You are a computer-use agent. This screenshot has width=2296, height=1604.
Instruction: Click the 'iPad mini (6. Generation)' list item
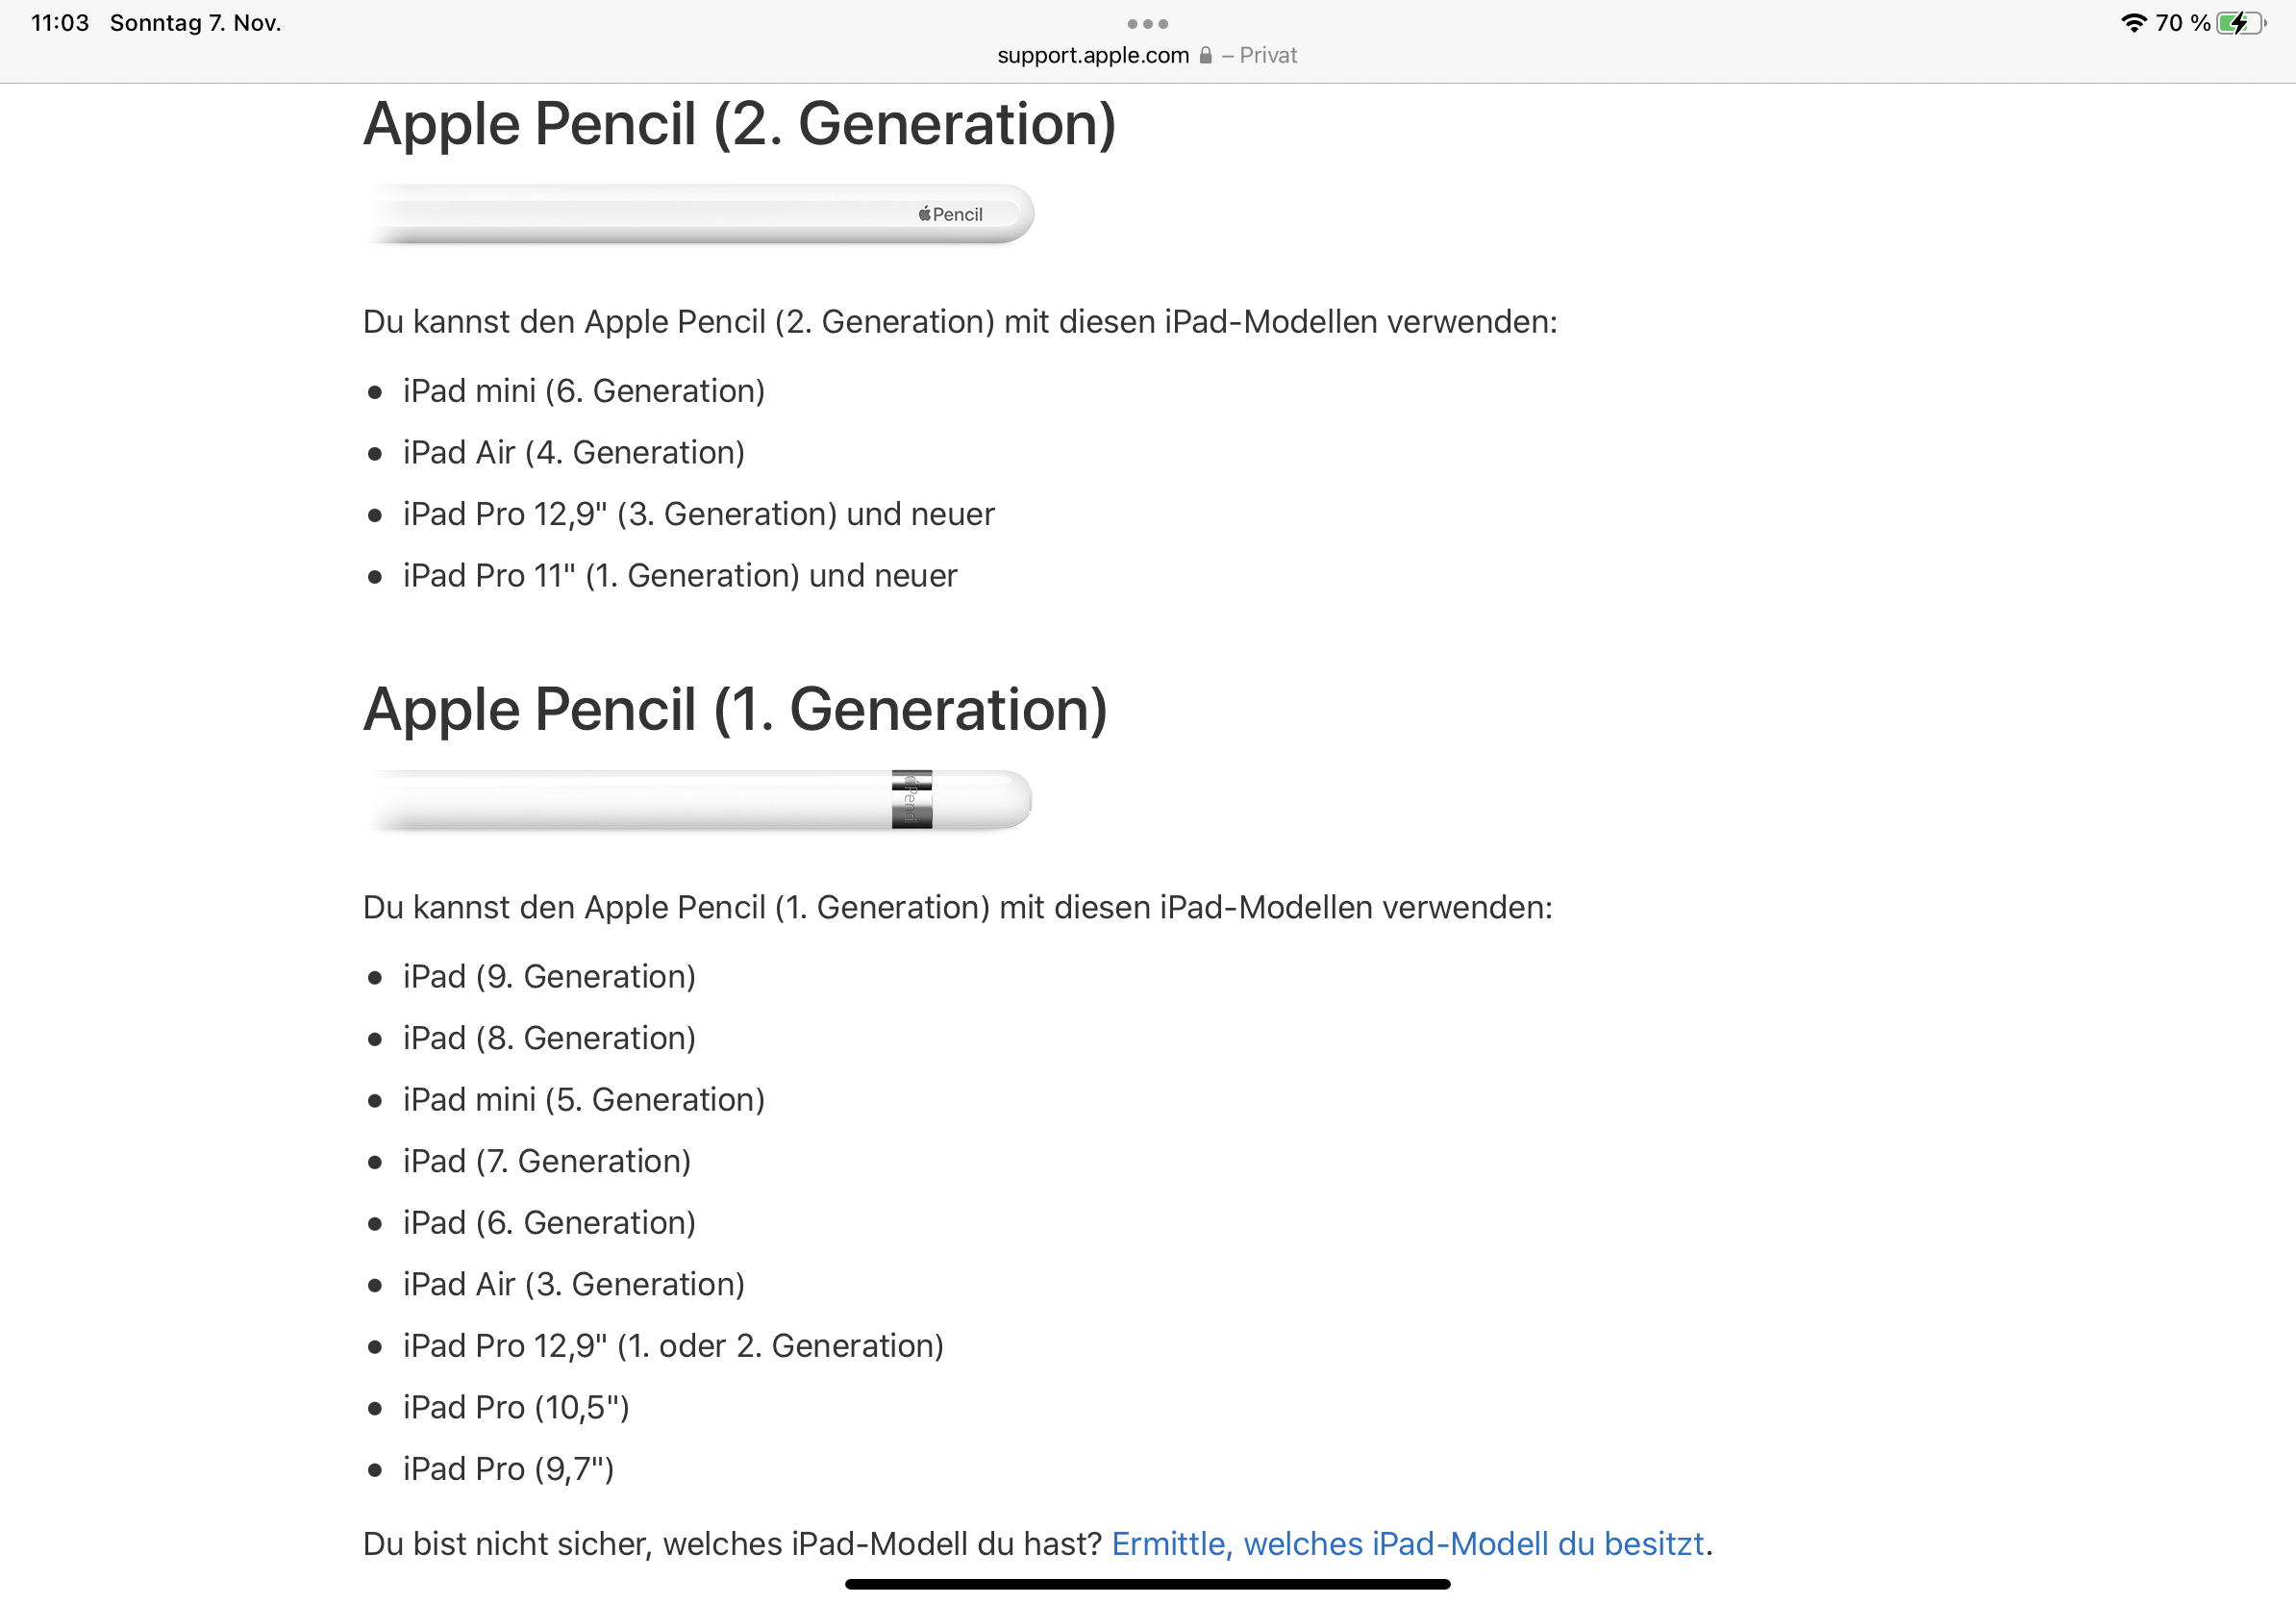583,391
